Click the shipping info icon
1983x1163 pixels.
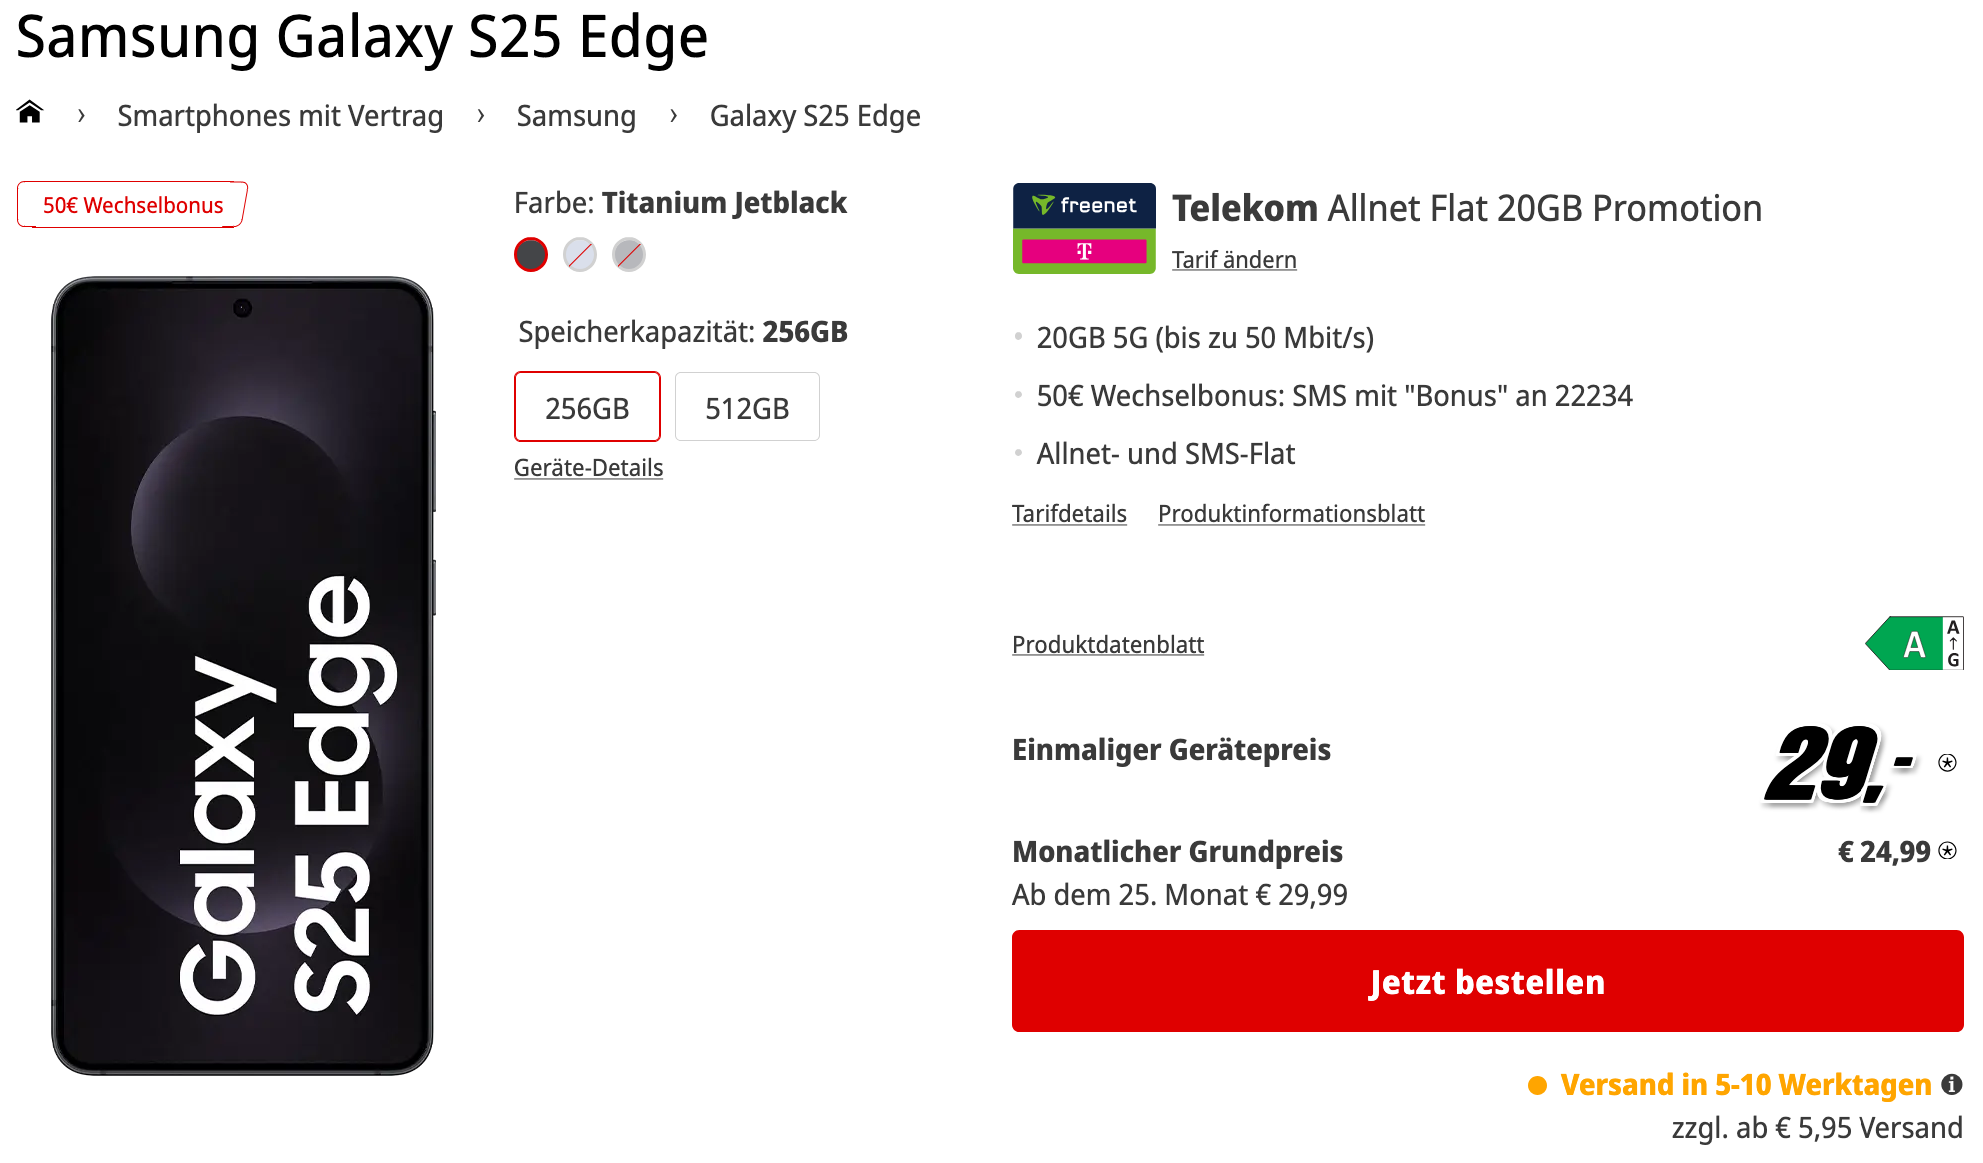click(x=1951, y=1085)
